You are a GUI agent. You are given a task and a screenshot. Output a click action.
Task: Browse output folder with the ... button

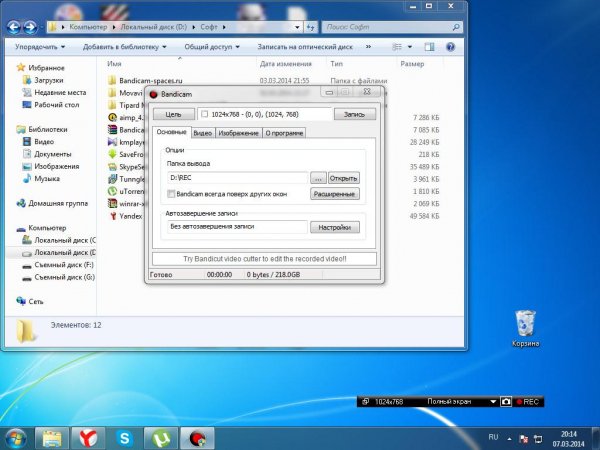point(318,178)
